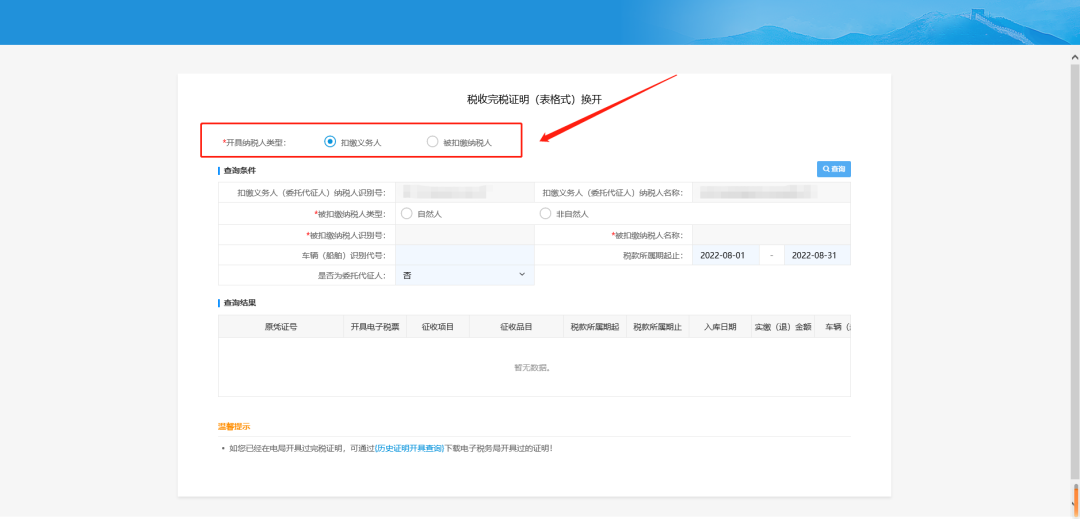Select the 被扣缴纳税人 radio option
The height and width of the screenshot is (519, 1080).
[433, 142]
